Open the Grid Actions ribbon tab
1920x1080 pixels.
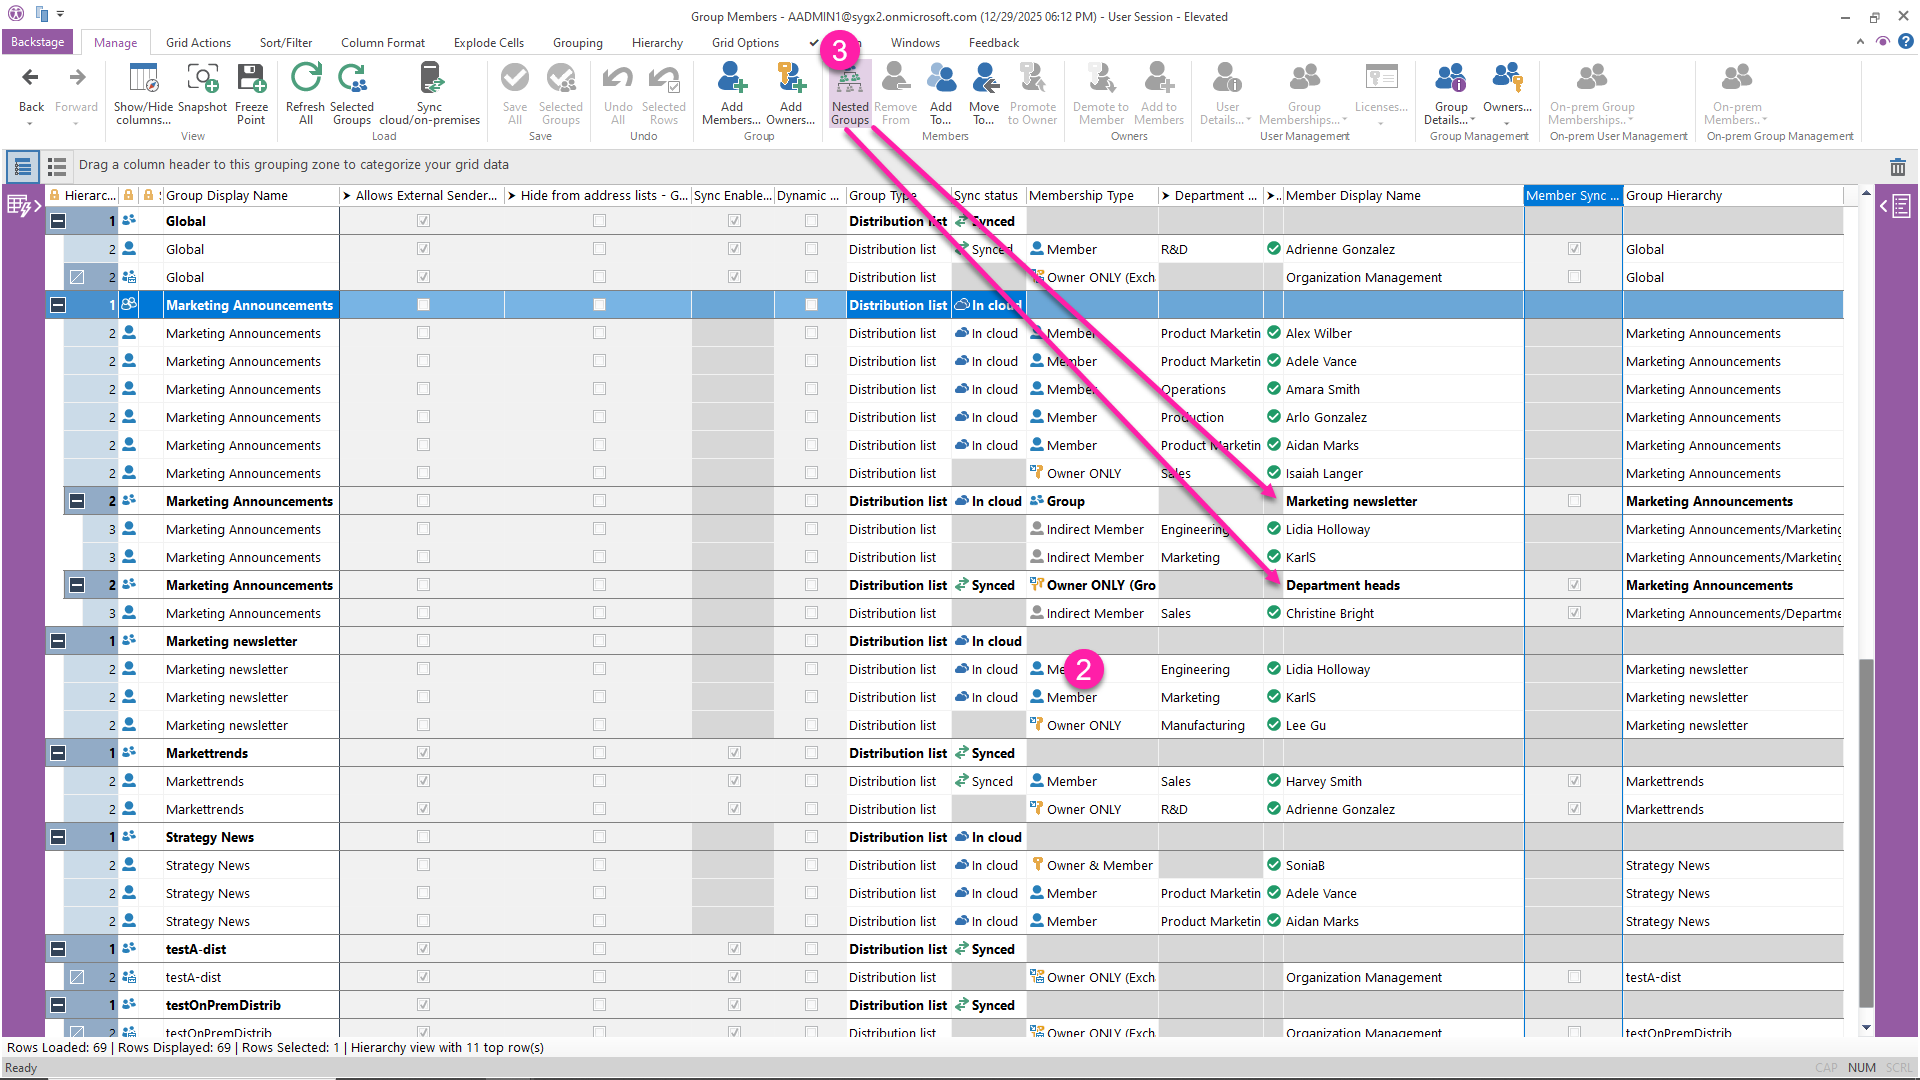tap(198, 43)
